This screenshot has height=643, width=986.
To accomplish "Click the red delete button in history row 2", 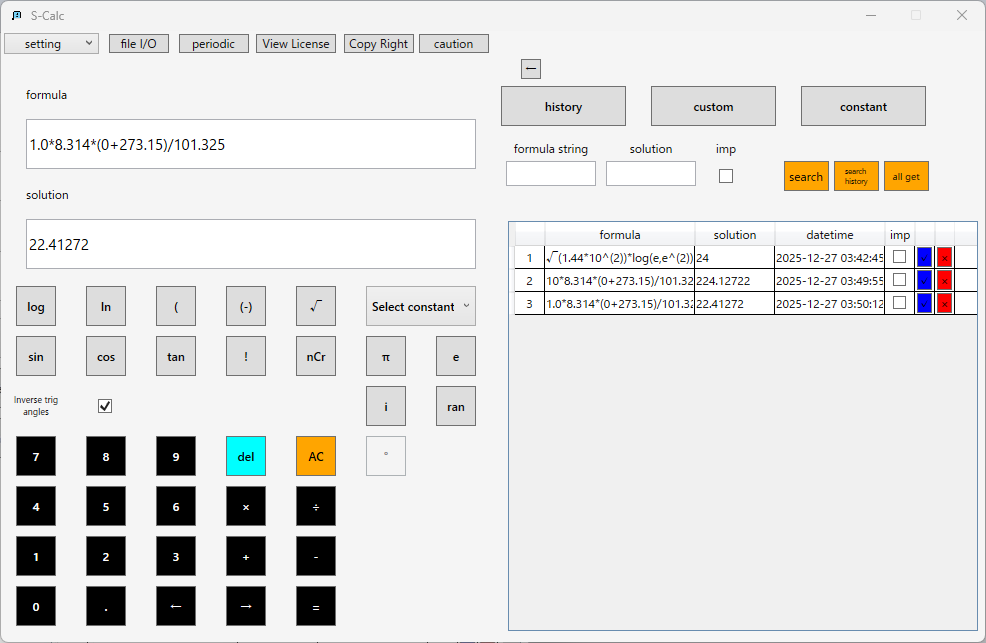I will coord(944,280).
